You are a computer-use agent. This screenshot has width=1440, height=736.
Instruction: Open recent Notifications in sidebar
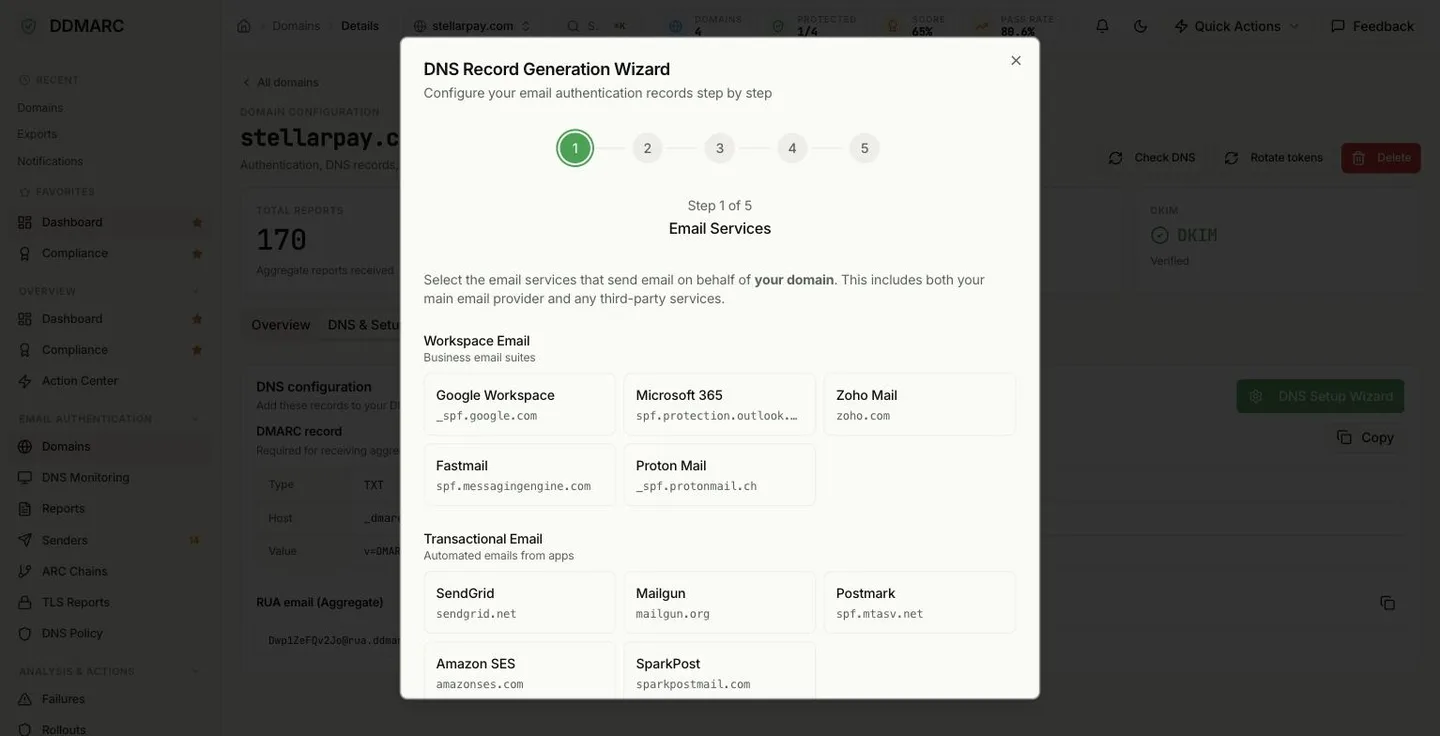[50, 161]
